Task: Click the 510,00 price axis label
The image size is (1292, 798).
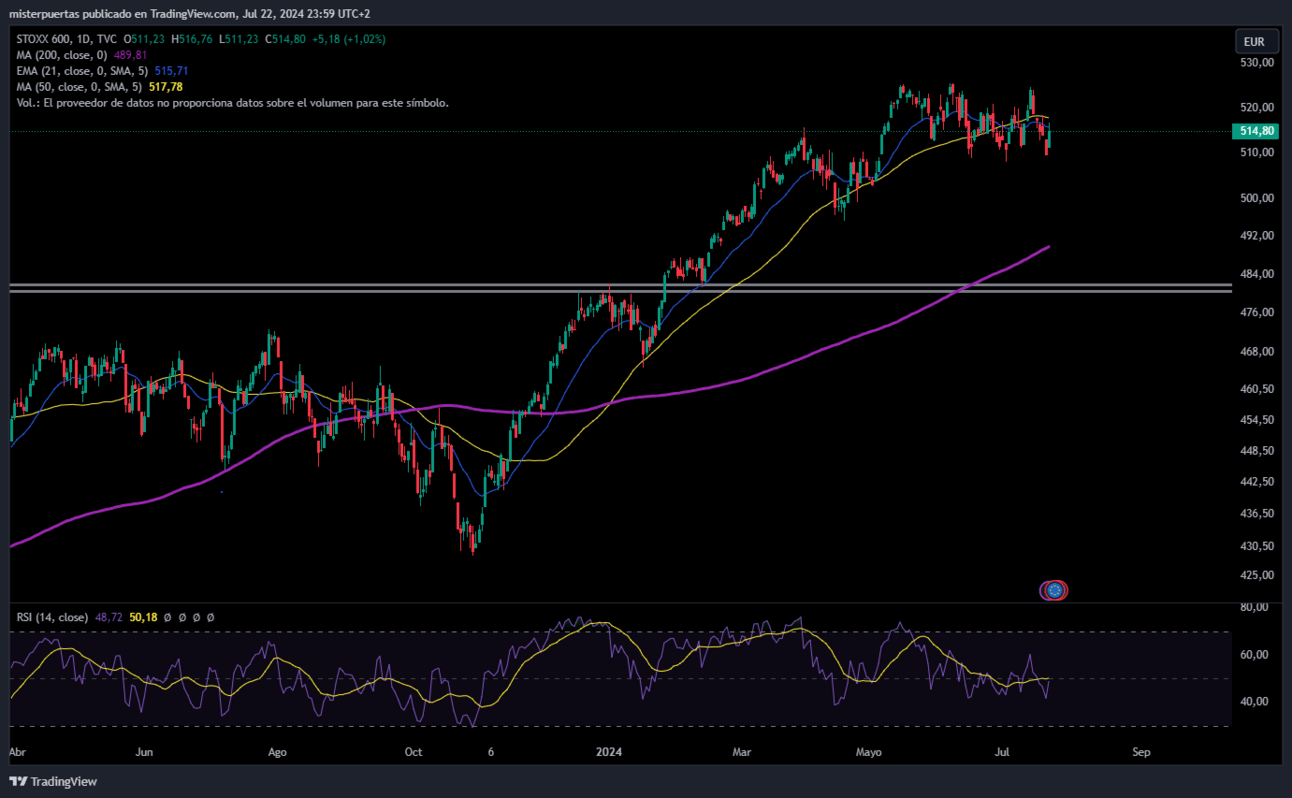Action: [1257, 153]
